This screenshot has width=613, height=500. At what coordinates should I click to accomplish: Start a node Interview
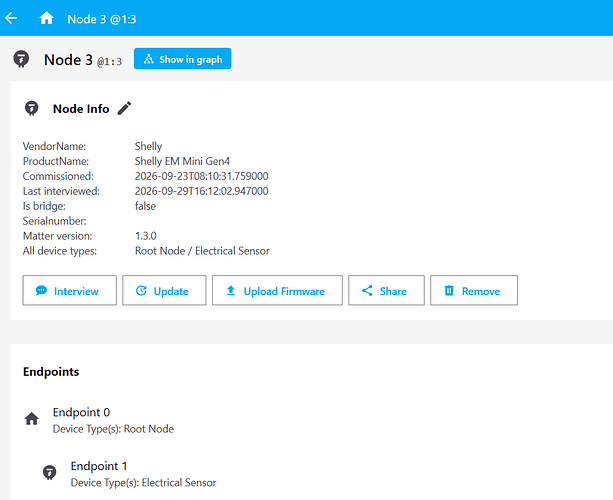(x=70, y=290)
